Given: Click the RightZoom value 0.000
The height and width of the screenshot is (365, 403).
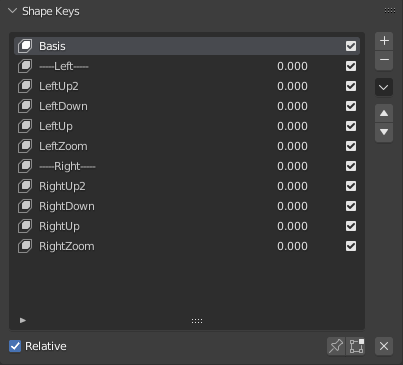Looking at the screenshot, I should pyautogui.click(x=292, y=246).
